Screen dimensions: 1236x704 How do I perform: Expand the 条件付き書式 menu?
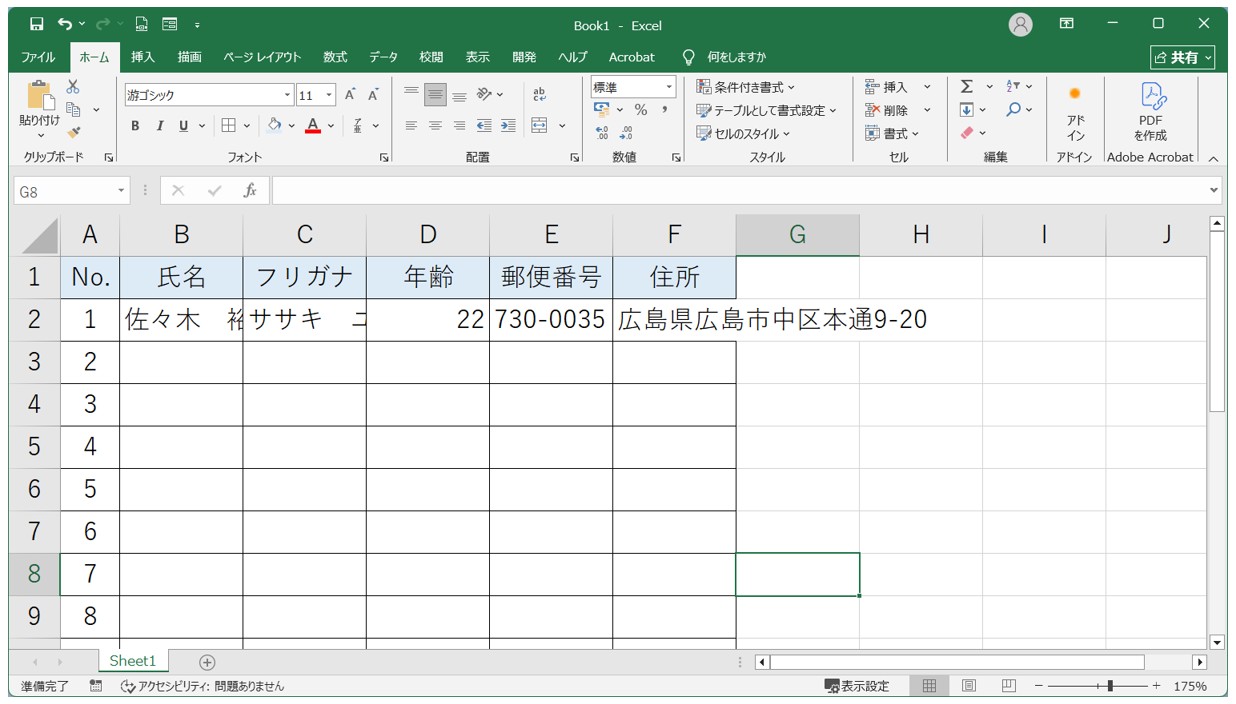tap(746, 88)
